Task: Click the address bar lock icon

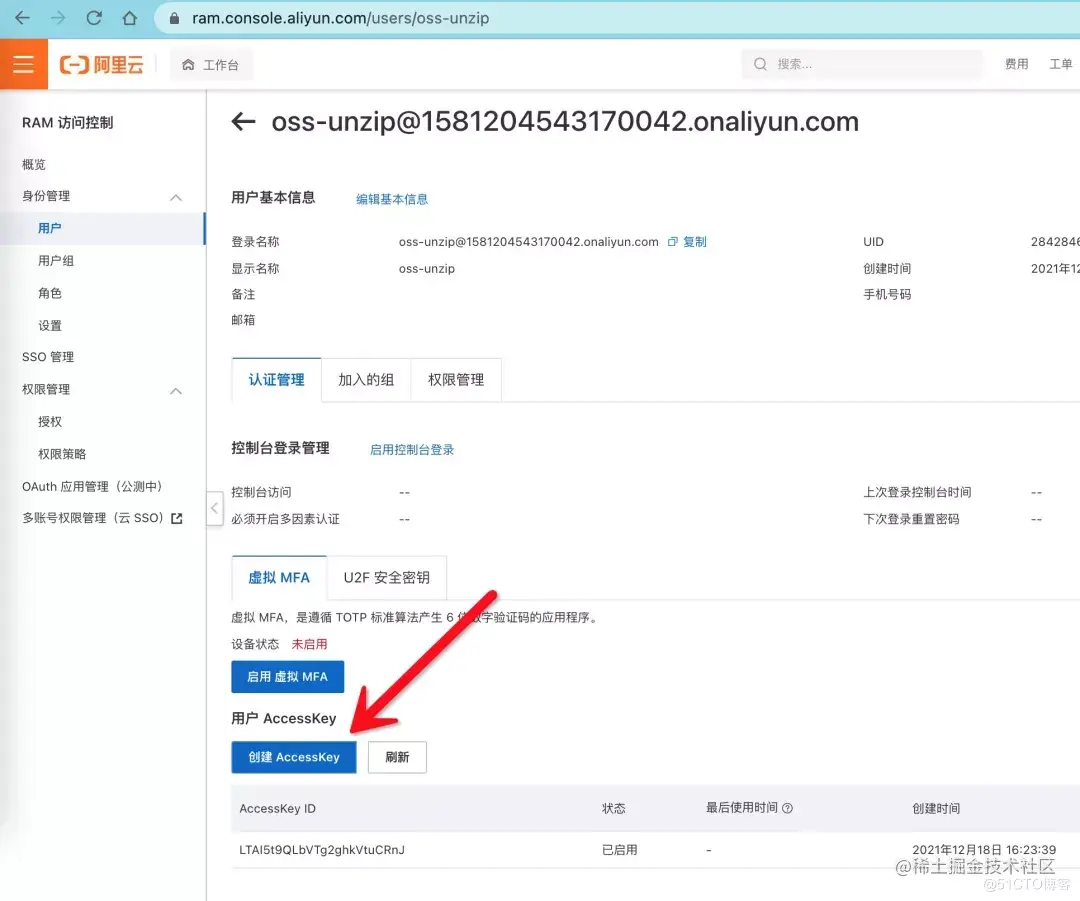Action: (174, 19)
